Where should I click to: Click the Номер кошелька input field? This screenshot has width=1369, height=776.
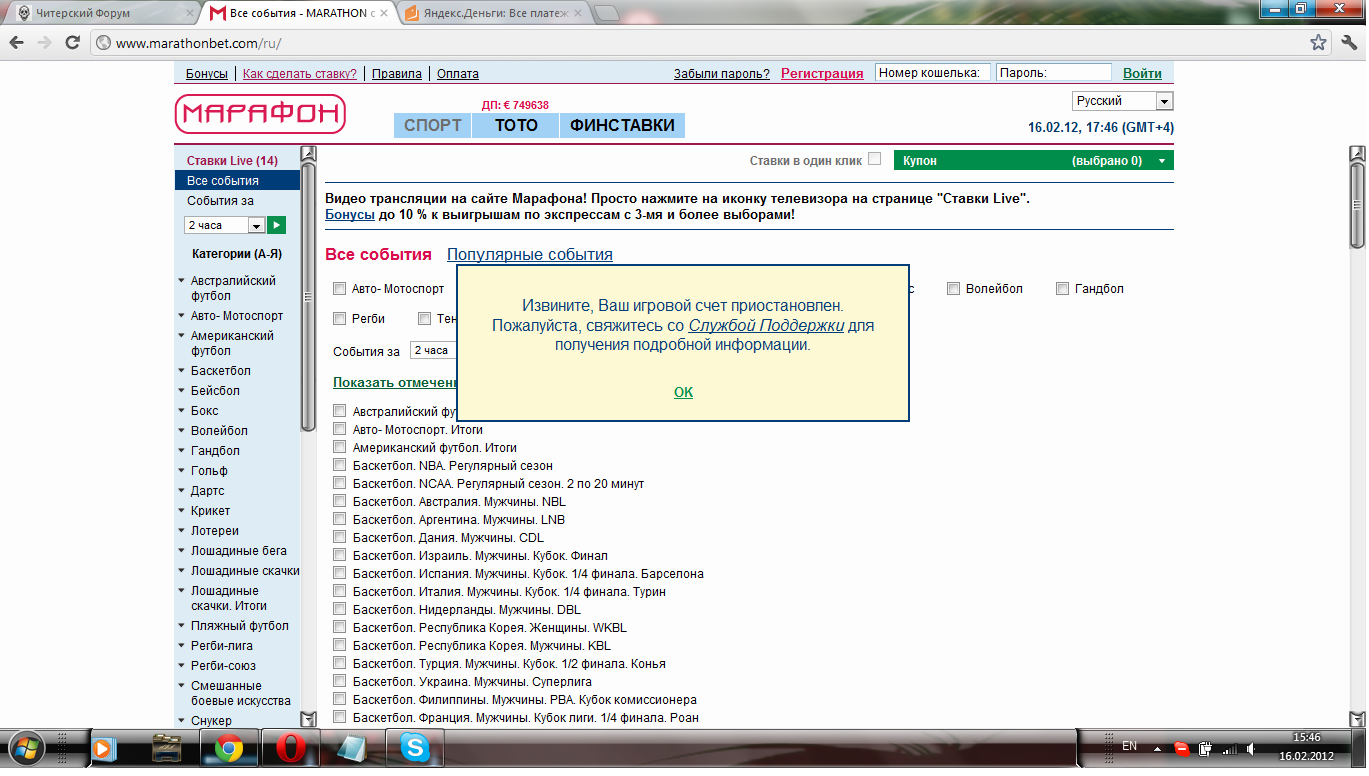pos(933,73)
